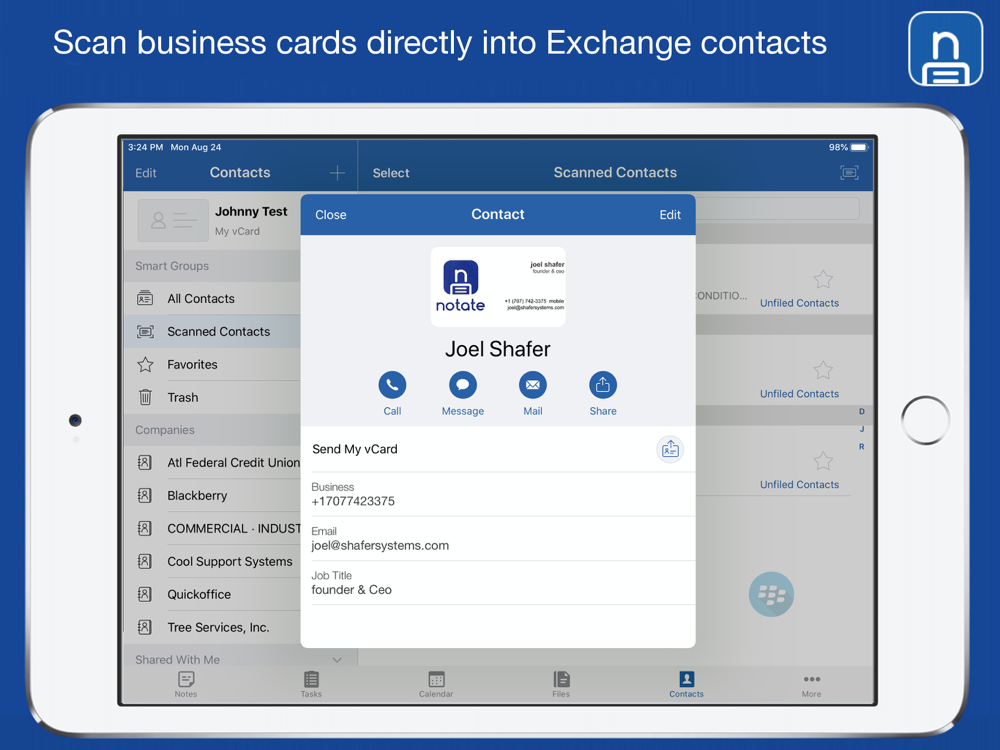Image resolution: width=1000 pixels, height=750 pixels.
Task: Tap Select in Scanned Contacts header
Action: click(391, 173)
